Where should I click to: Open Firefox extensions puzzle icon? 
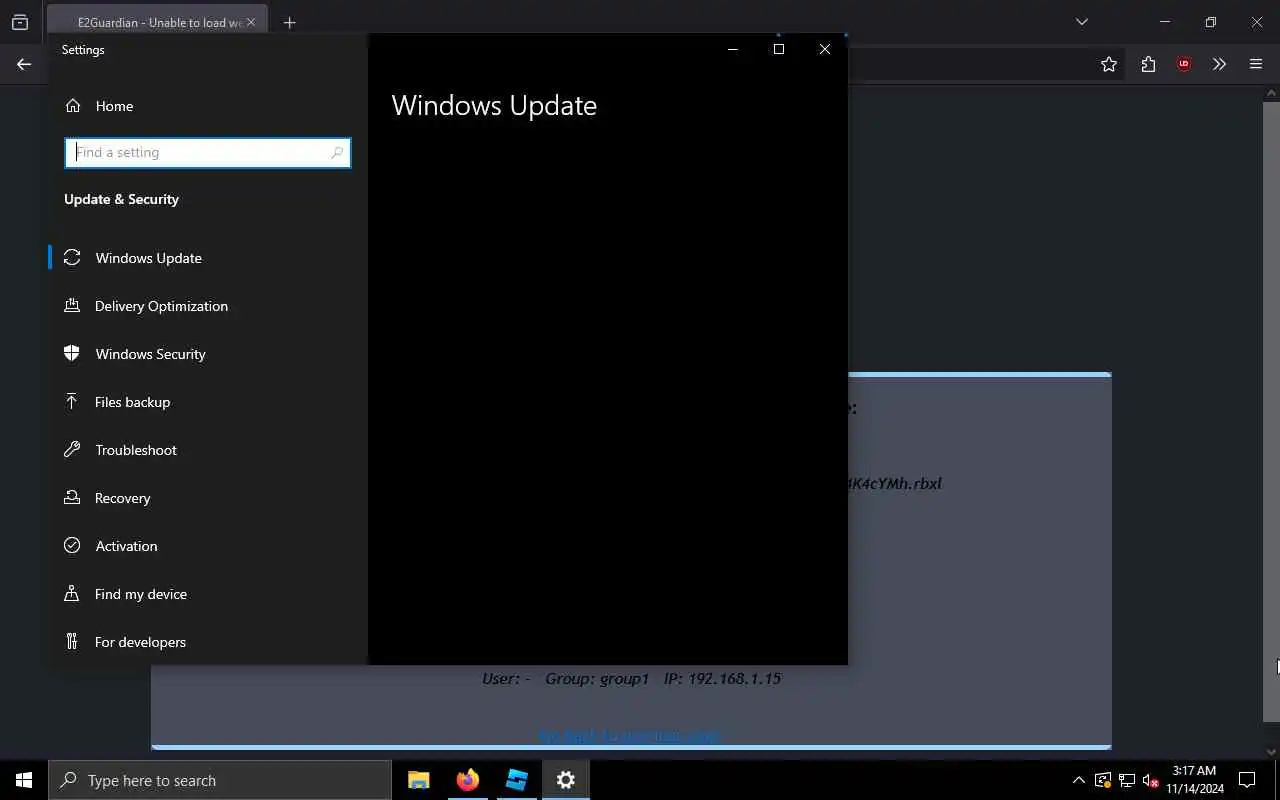click(1148, 64)
